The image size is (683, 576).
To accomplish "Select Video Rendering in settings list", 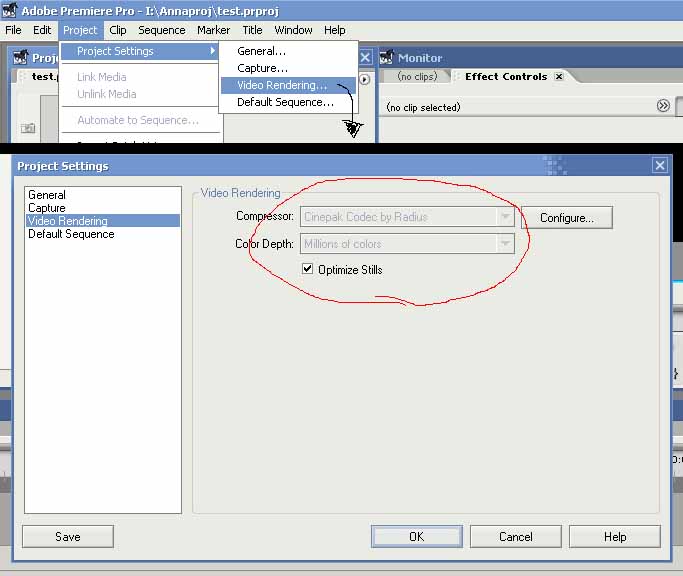I will [x=103, y=221].
